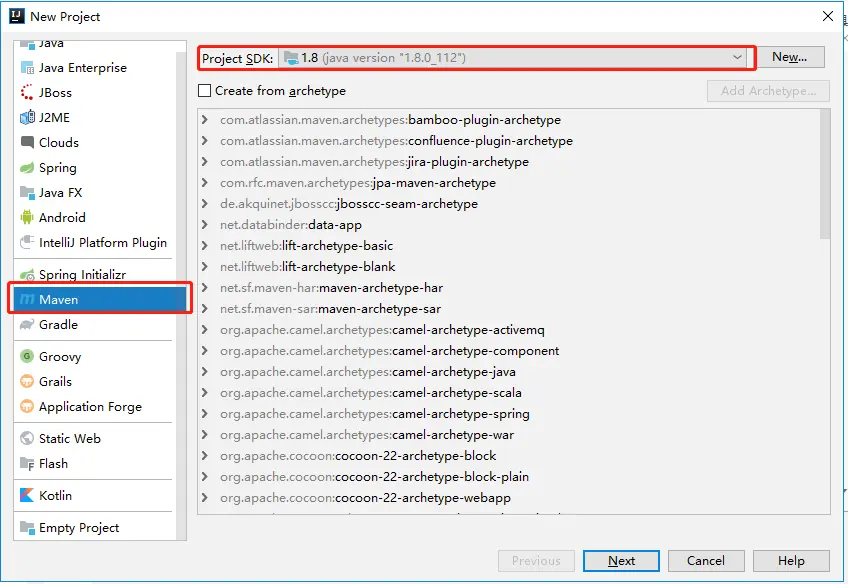Screen dimensions: 848x584
Task: Select lift-archetype-blank row
Action: click(x=509, y=267)
